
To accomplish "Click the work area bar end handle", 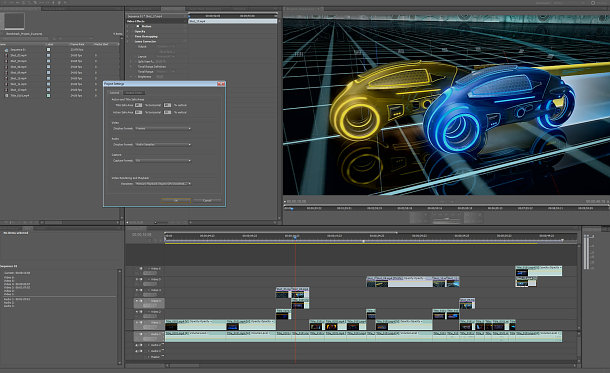I will (562, 240).
